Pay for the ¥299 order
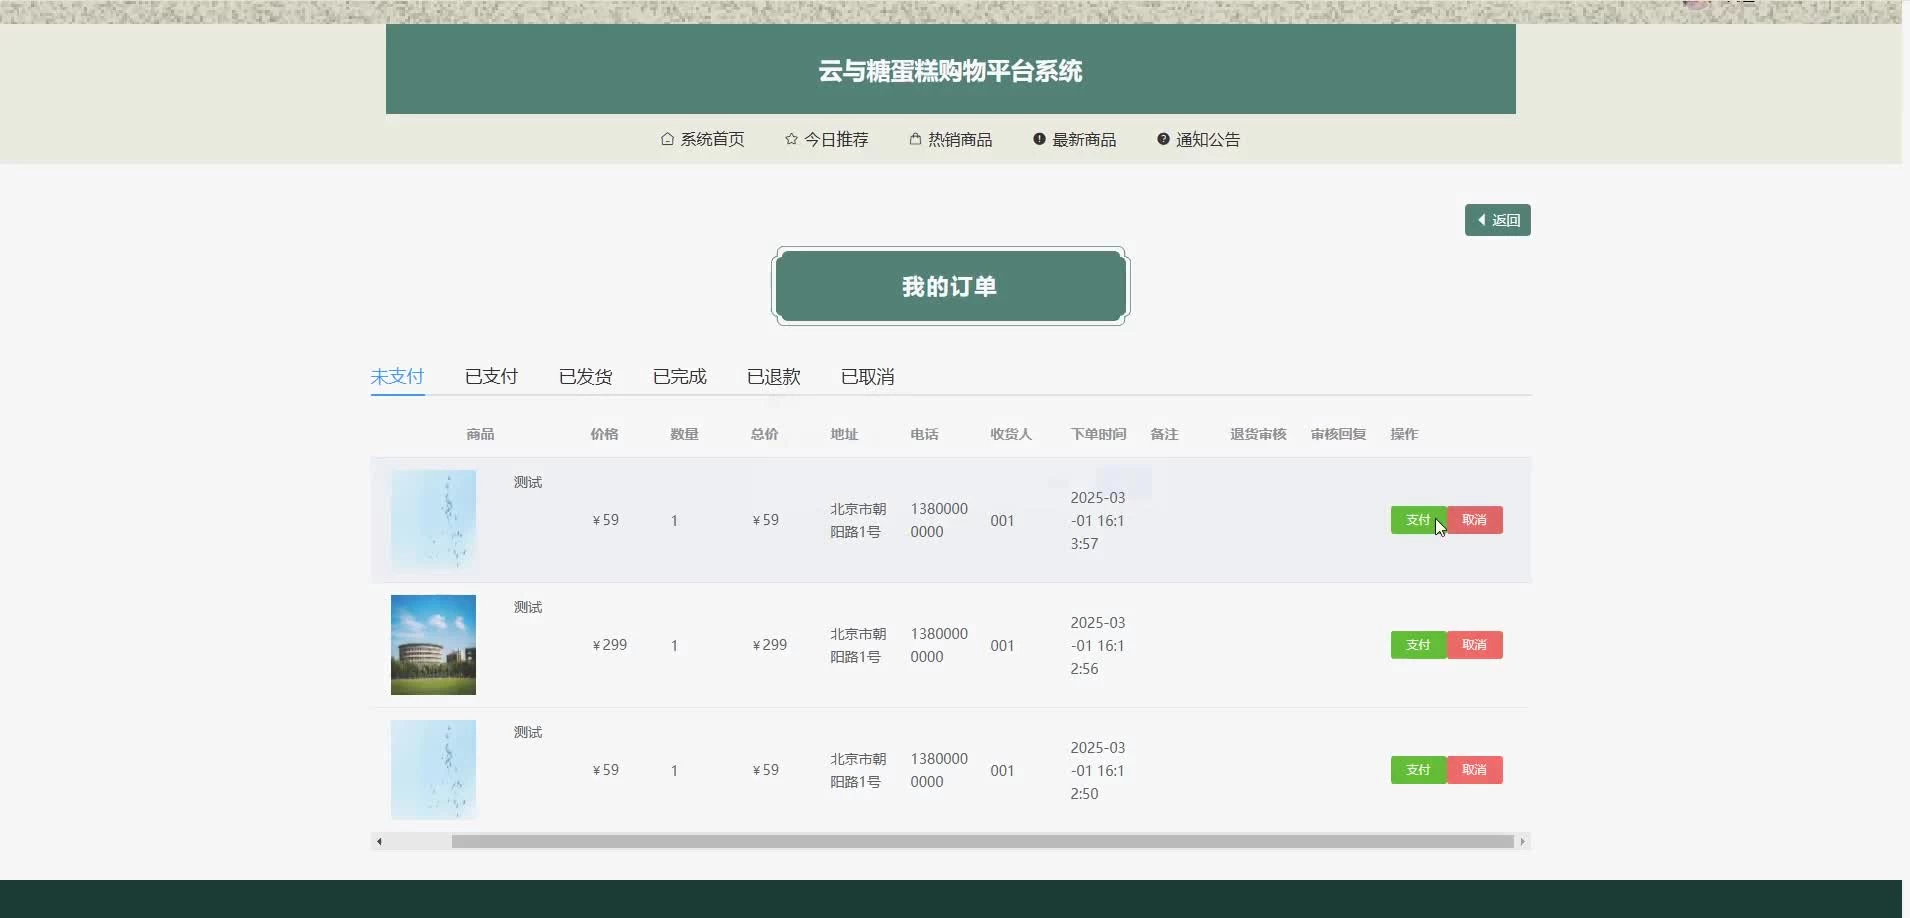1910x918 pixels. coord(1417,645)
